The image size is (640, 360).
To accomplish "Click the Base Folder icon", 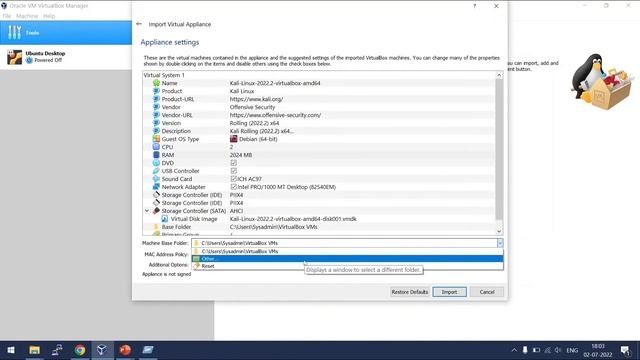I will click(156, 227).
